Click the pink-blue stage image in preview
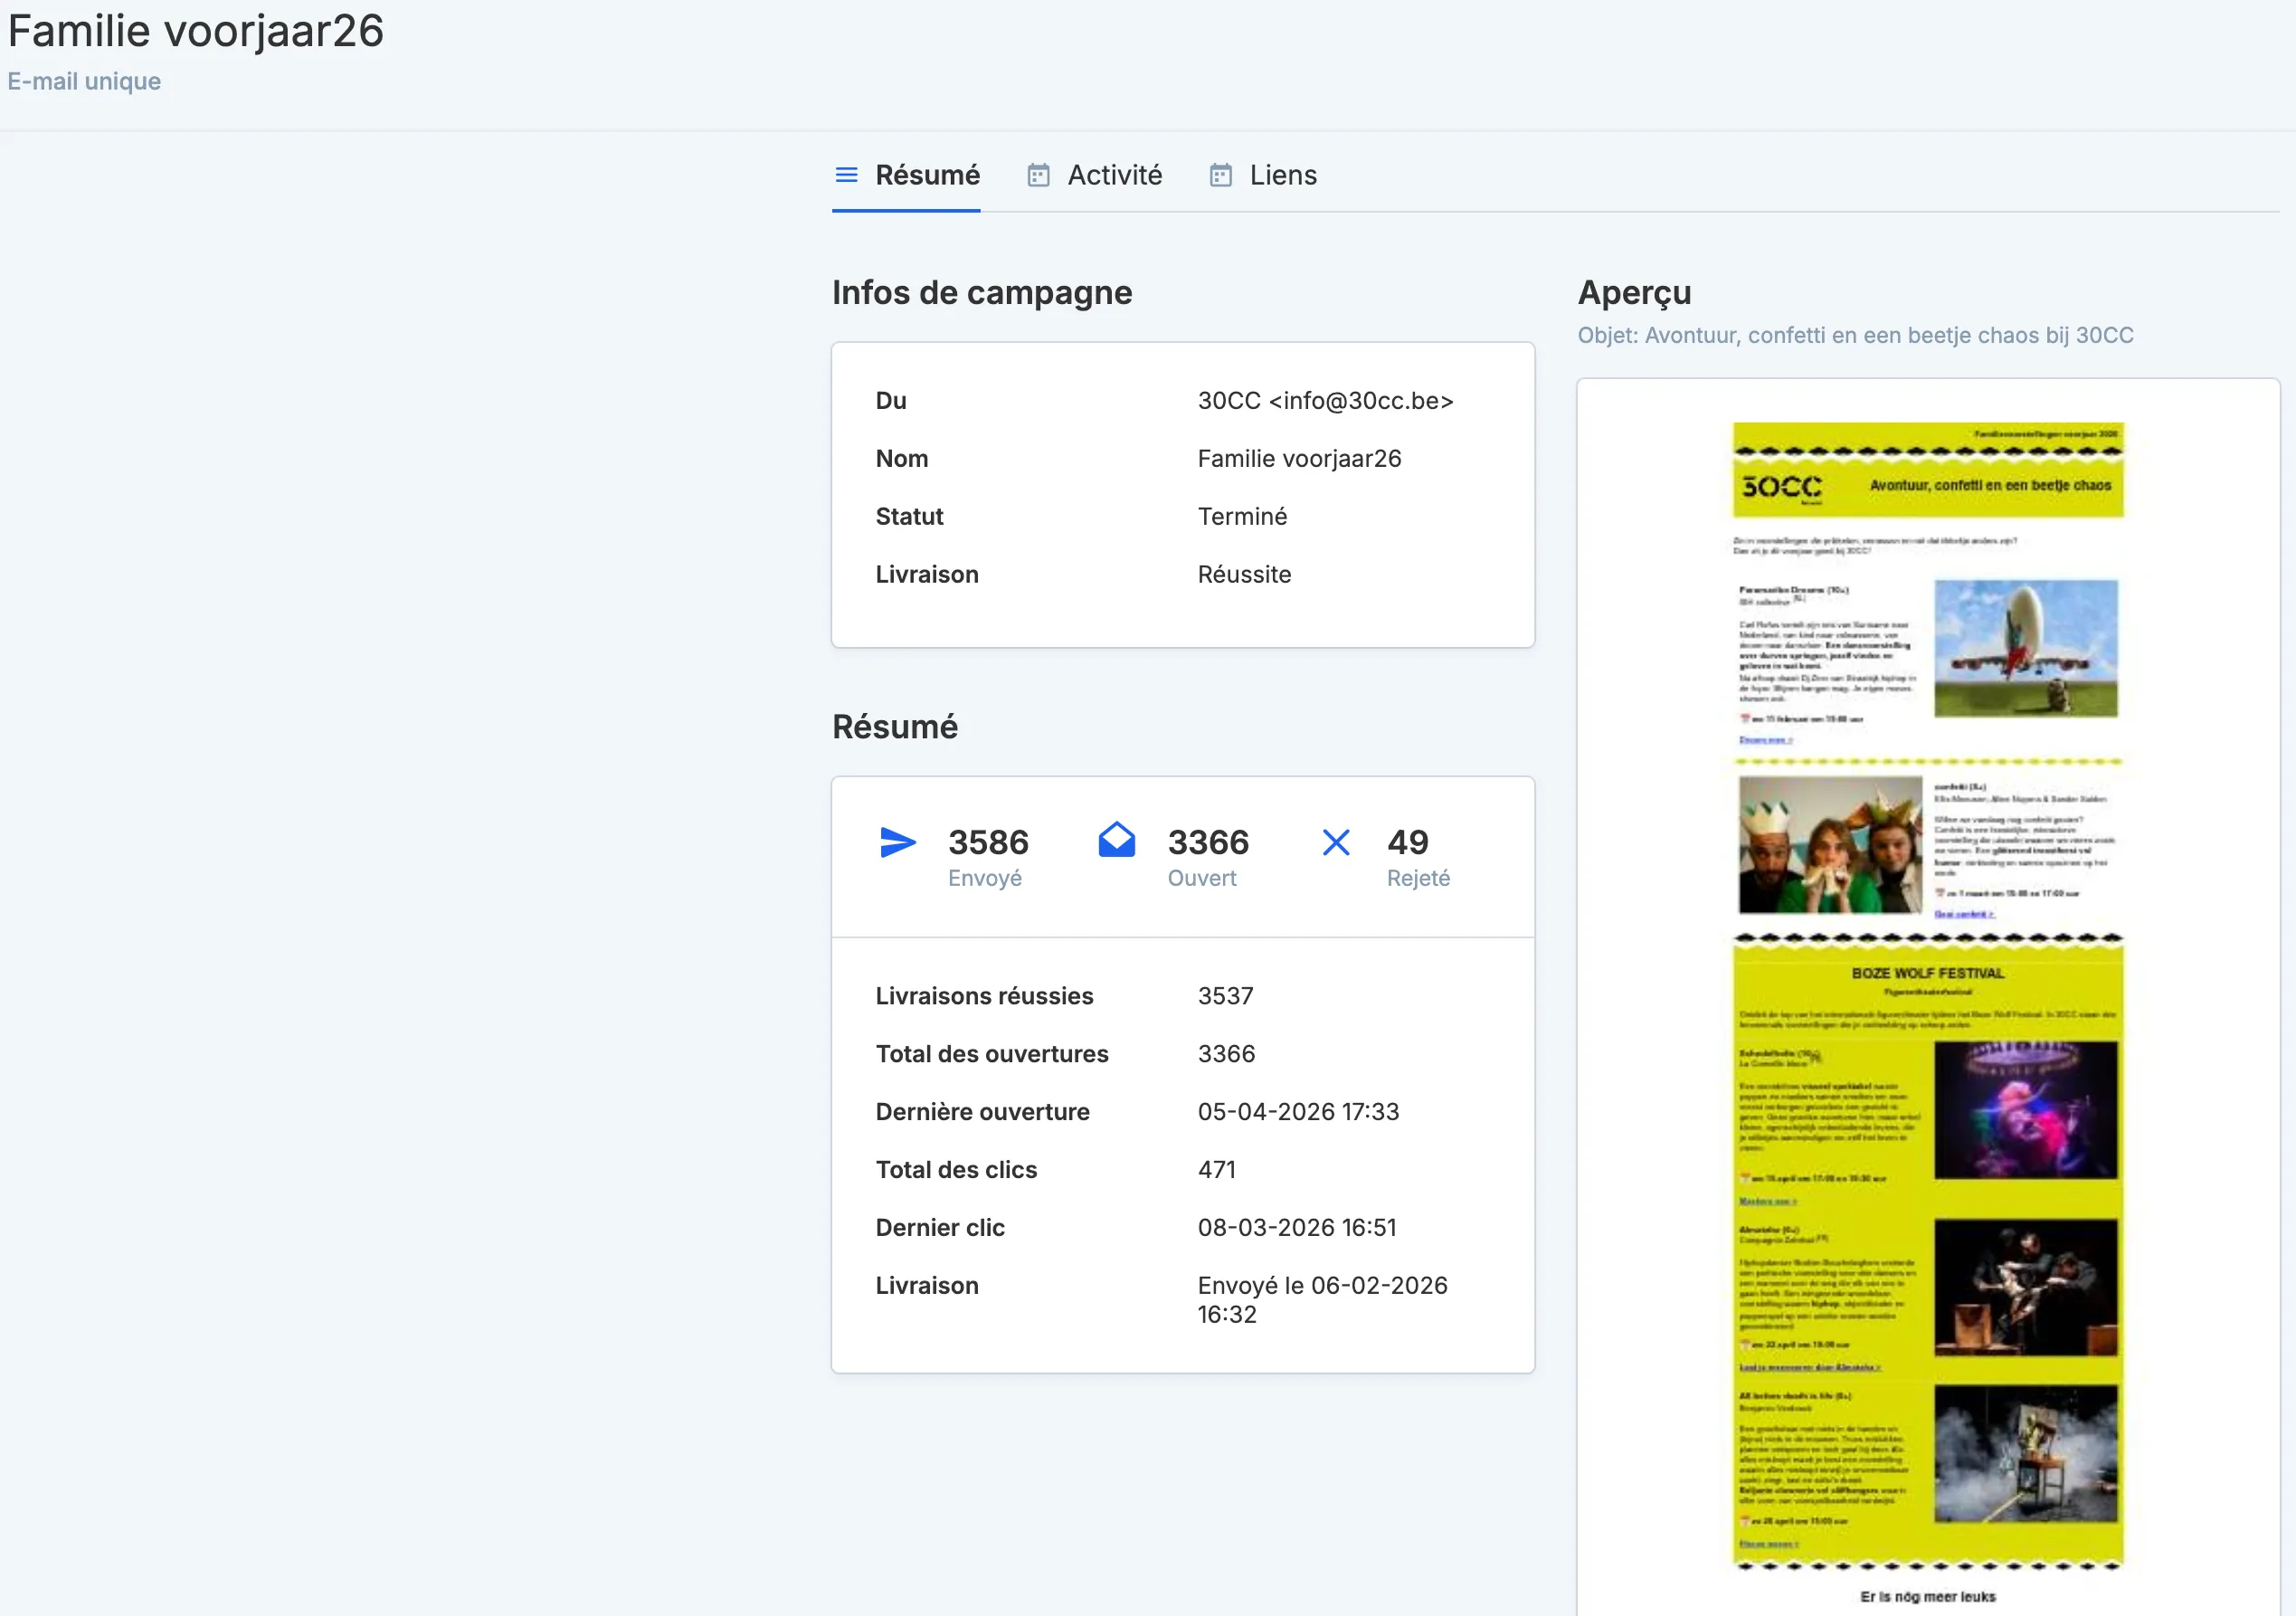 point(2025,1110)
